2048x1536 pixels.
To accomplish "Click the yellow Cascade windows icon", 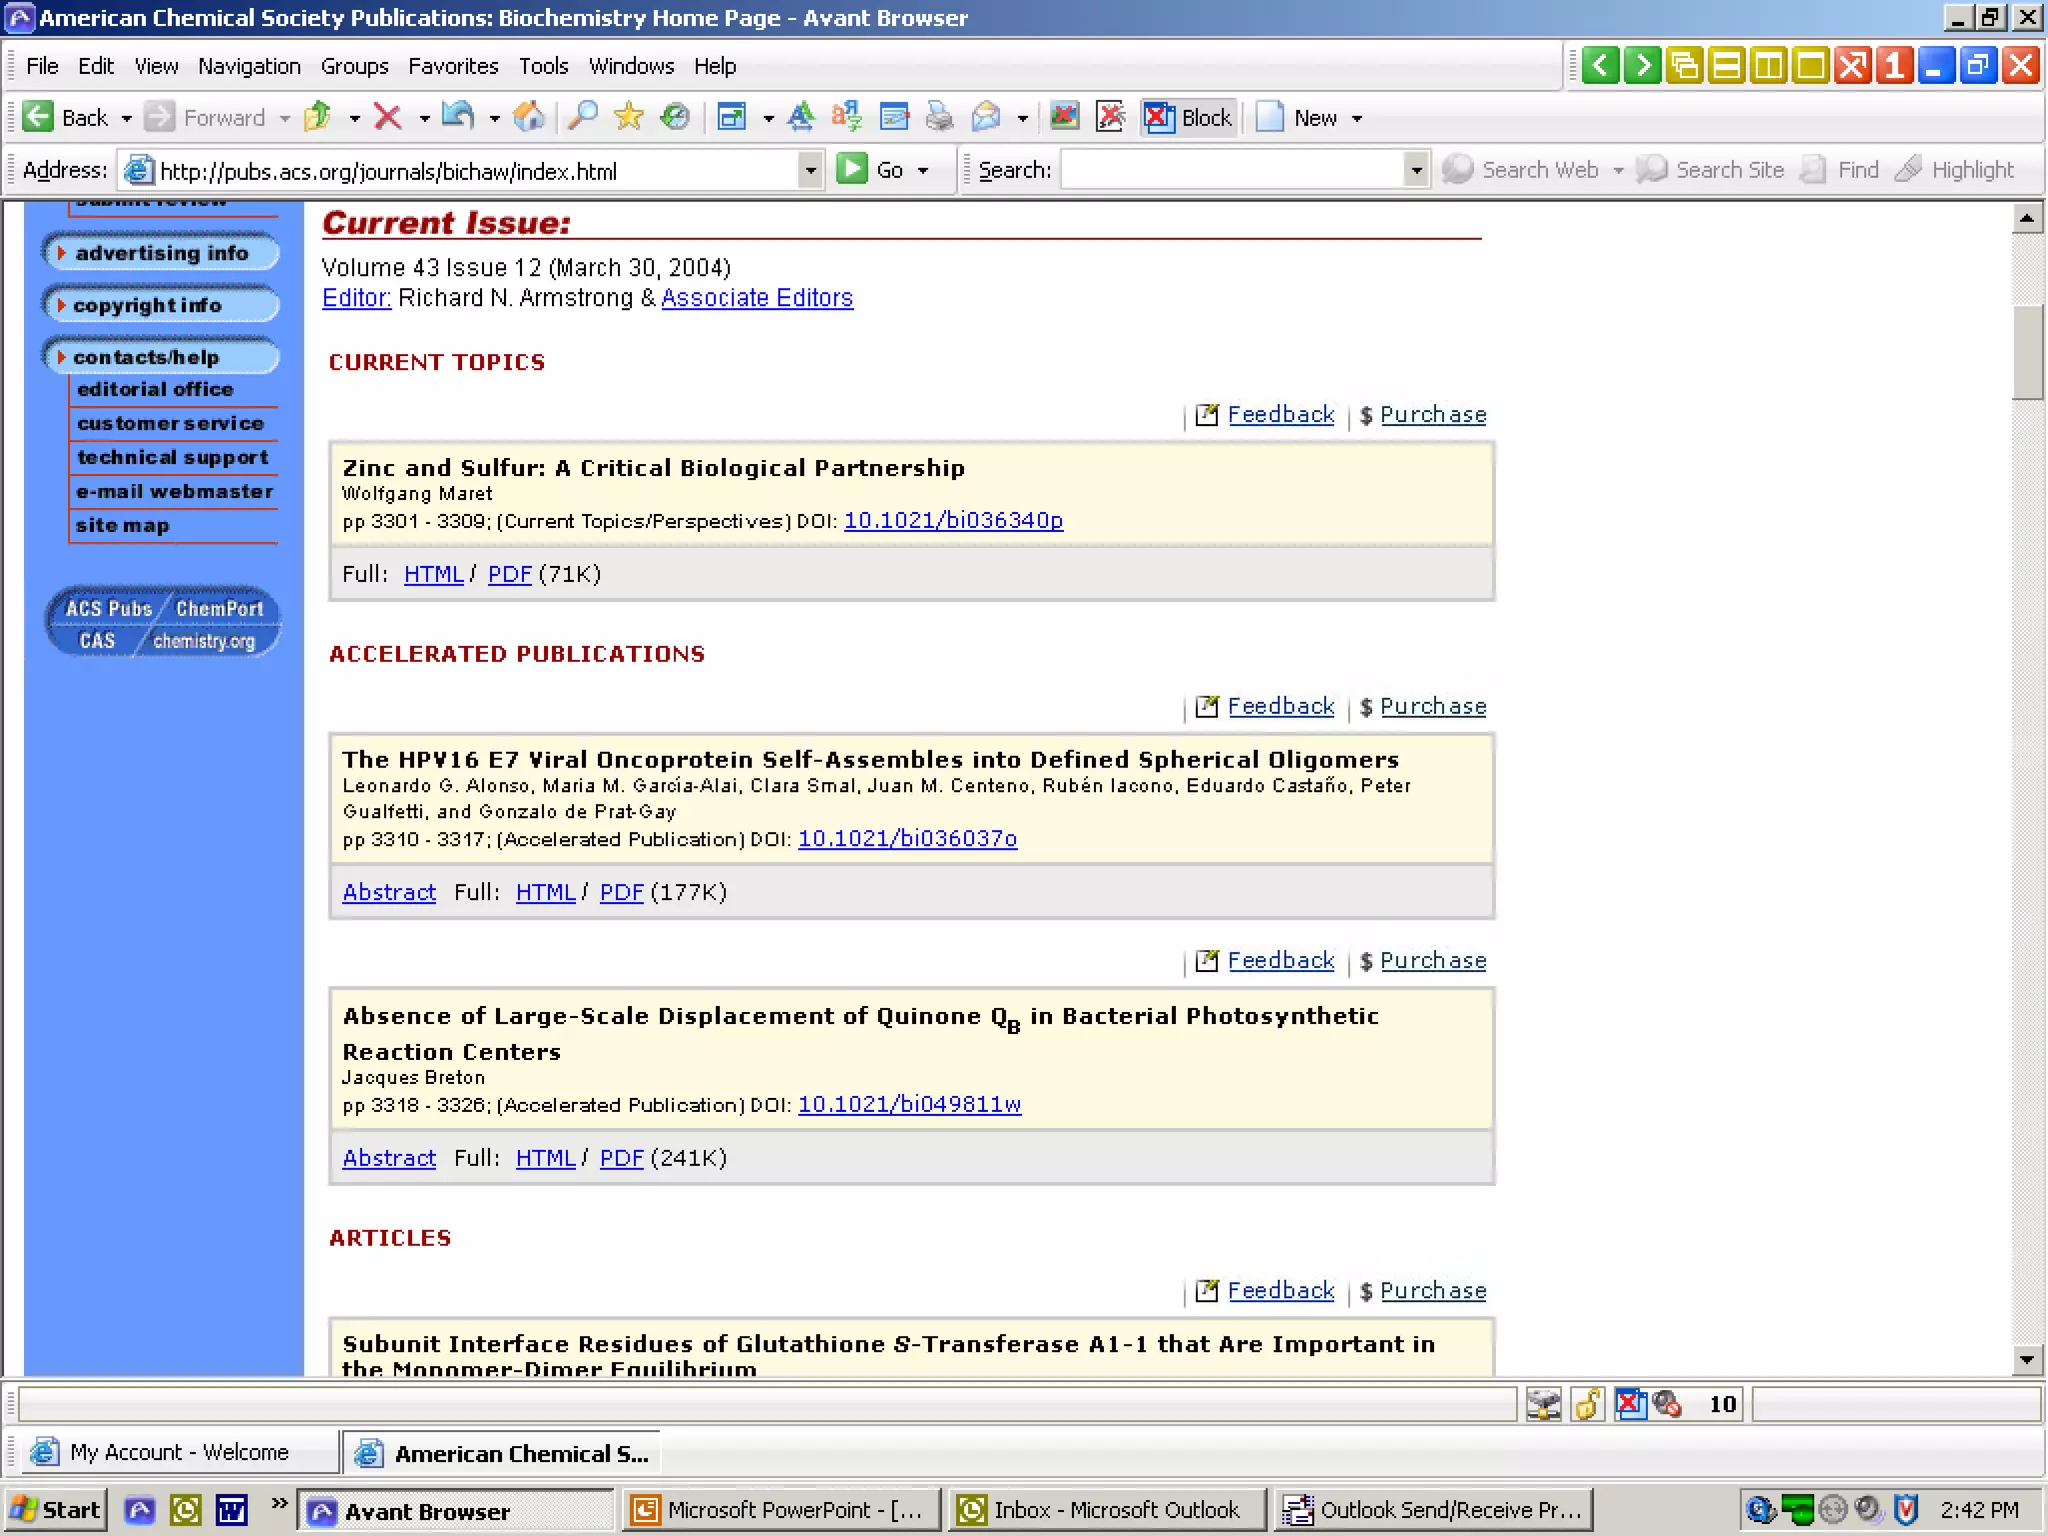I will [x=1685, y=66].
